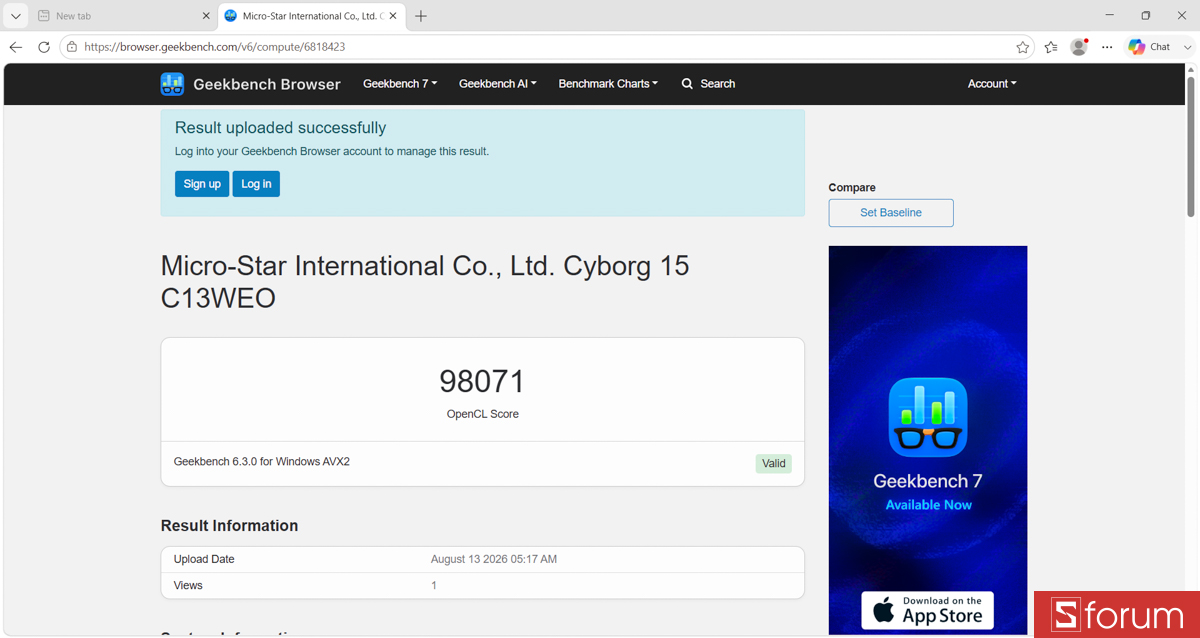Screen dimensions: 1200x638
Task: Click the Geekbench 7 ad app icon
Action: tap(928, 417)
